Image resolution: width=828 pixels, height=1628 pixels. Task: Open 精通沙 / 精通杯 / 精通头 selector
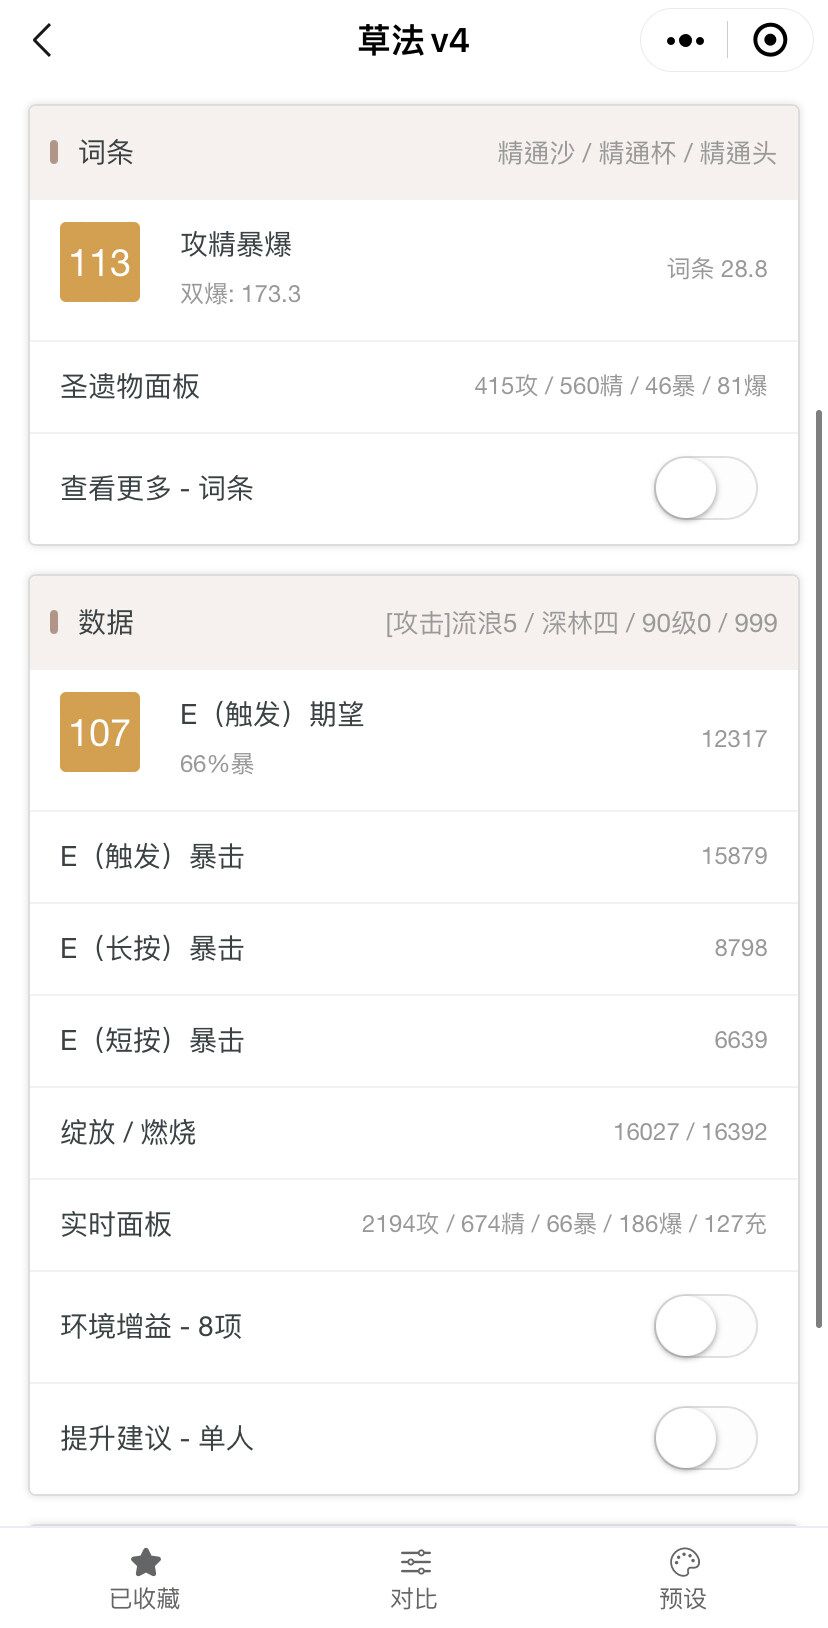(x=637, y=153)
